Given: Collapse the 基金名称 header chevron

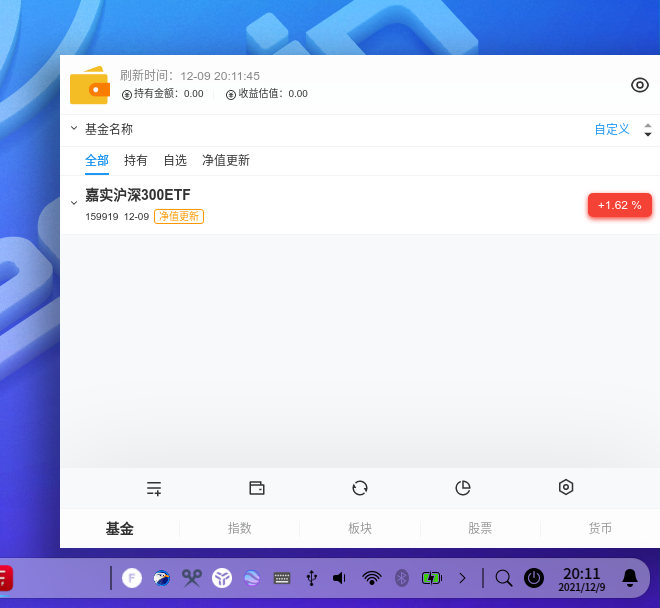Looking at the screenshot, I should pyautogui.click(x=74, y=129).
